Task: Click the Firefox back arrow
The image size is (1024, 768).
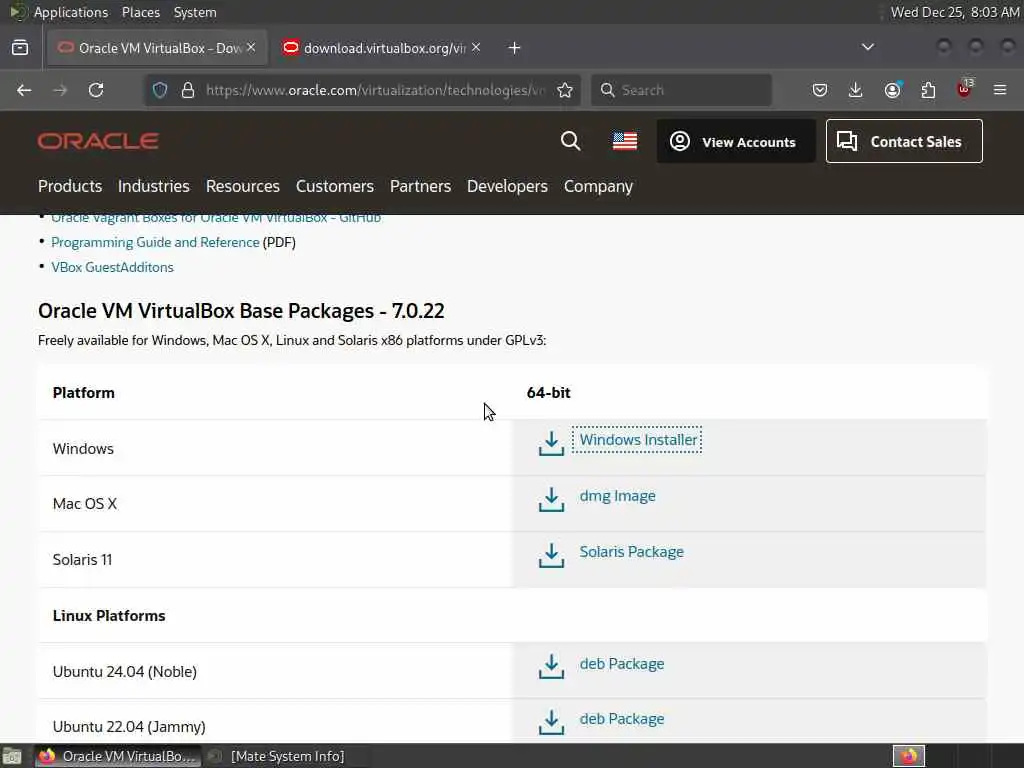Action: pyautogui.click(x=24, y=90)
